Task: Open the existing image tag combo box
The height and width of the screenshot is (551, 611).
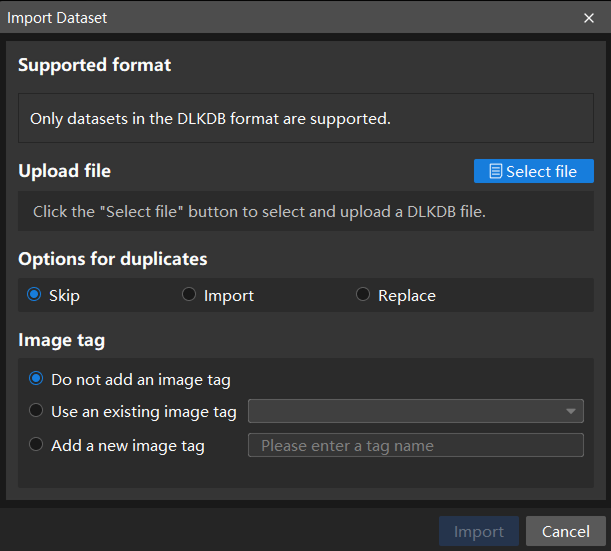Action: coord(405,411)
